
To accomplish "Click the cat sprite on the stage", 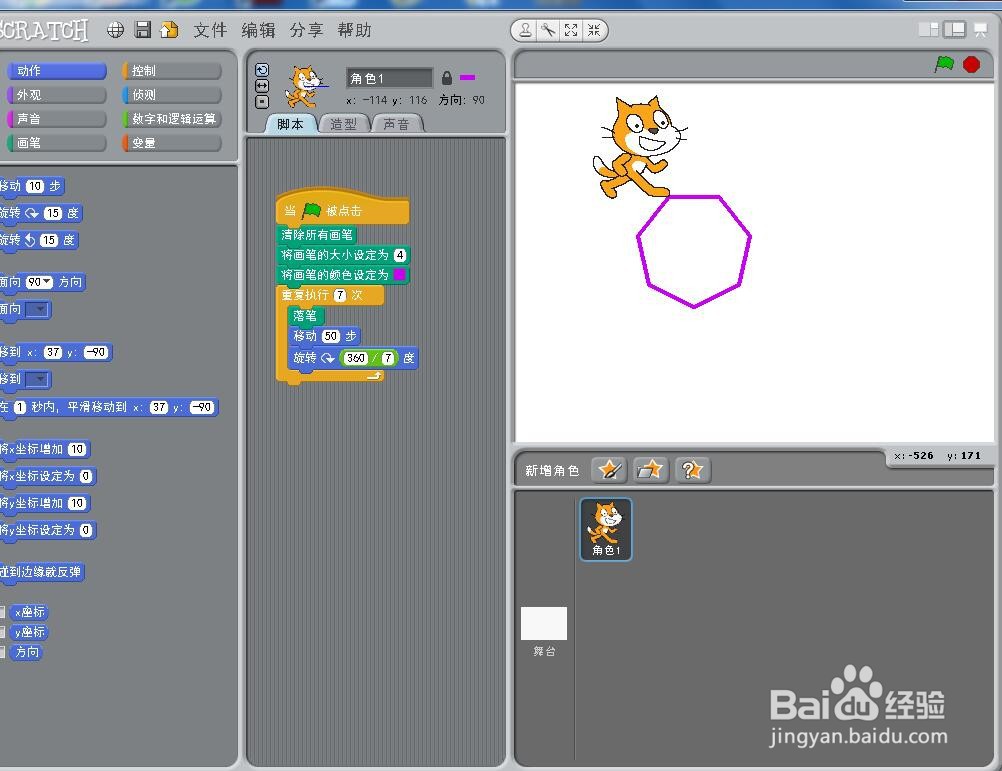I will click(x=639, y=147).
